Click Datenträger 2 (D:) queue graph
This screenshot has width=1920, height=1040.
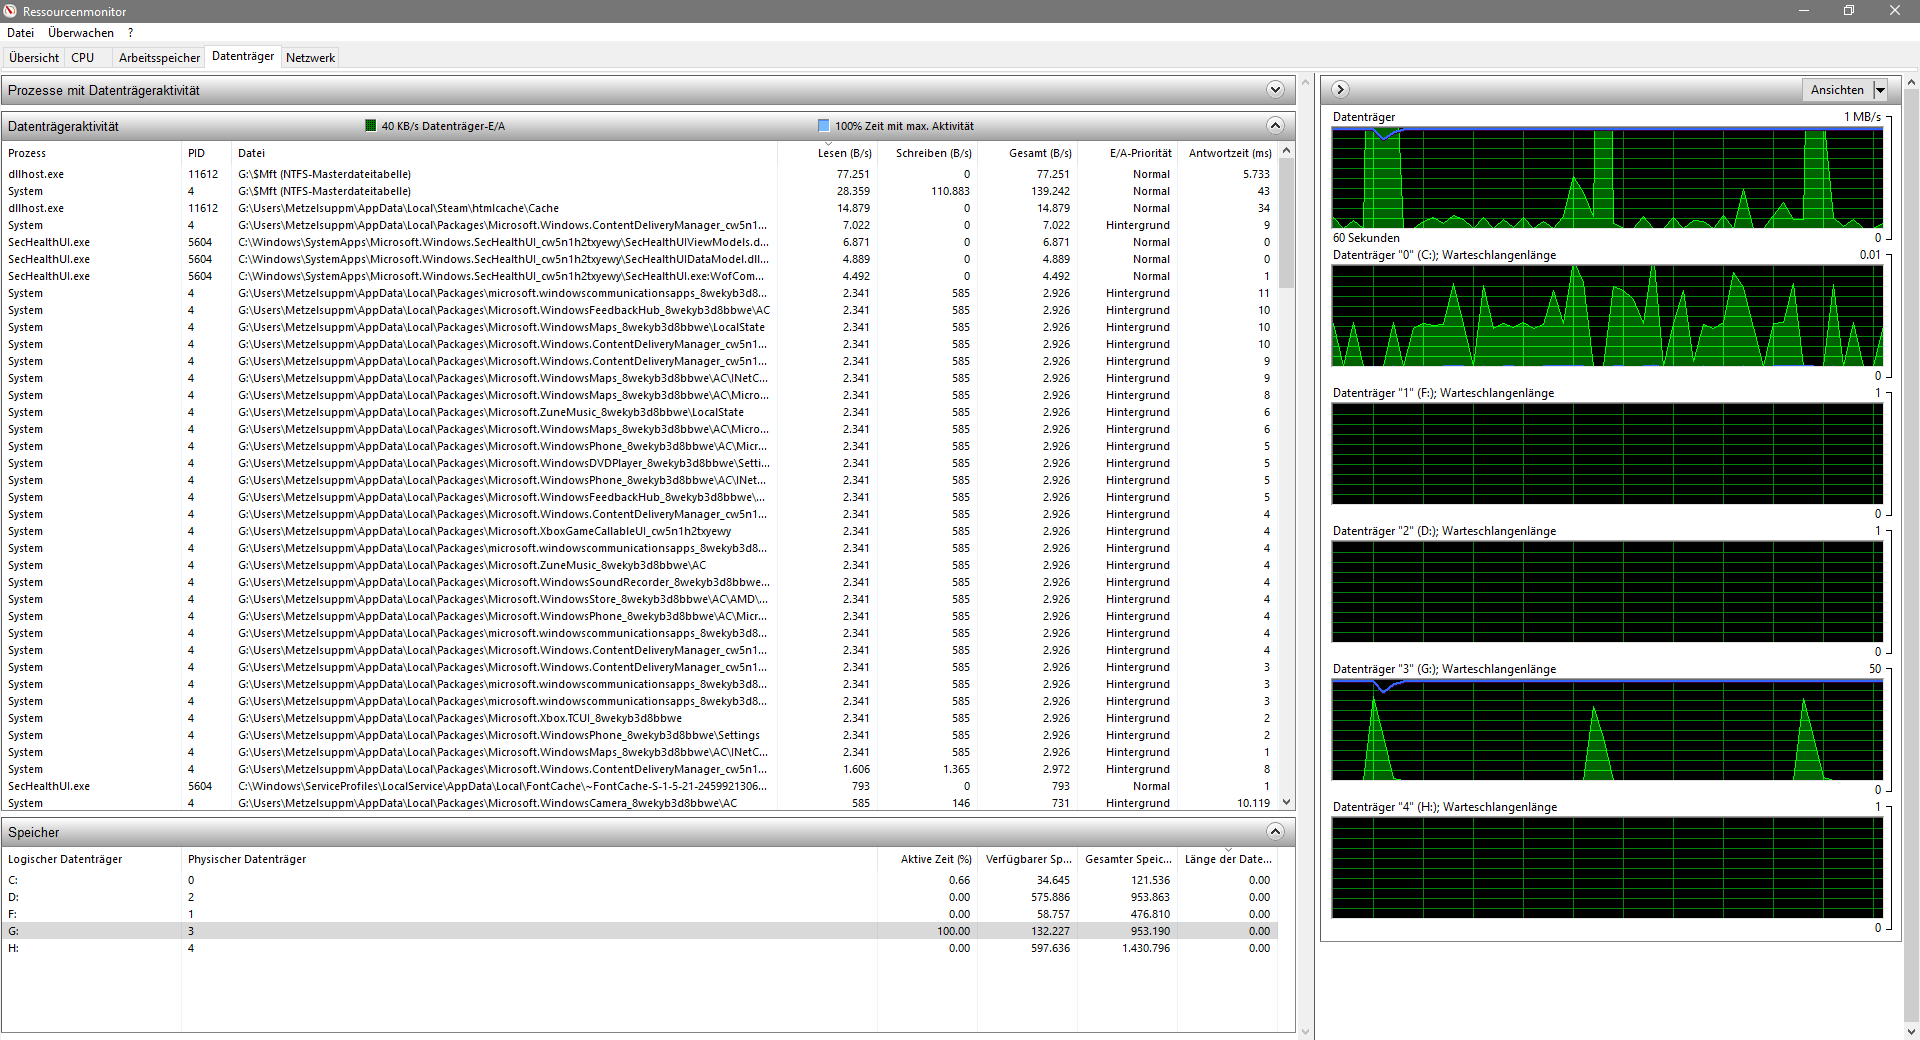pos(1607,592)
